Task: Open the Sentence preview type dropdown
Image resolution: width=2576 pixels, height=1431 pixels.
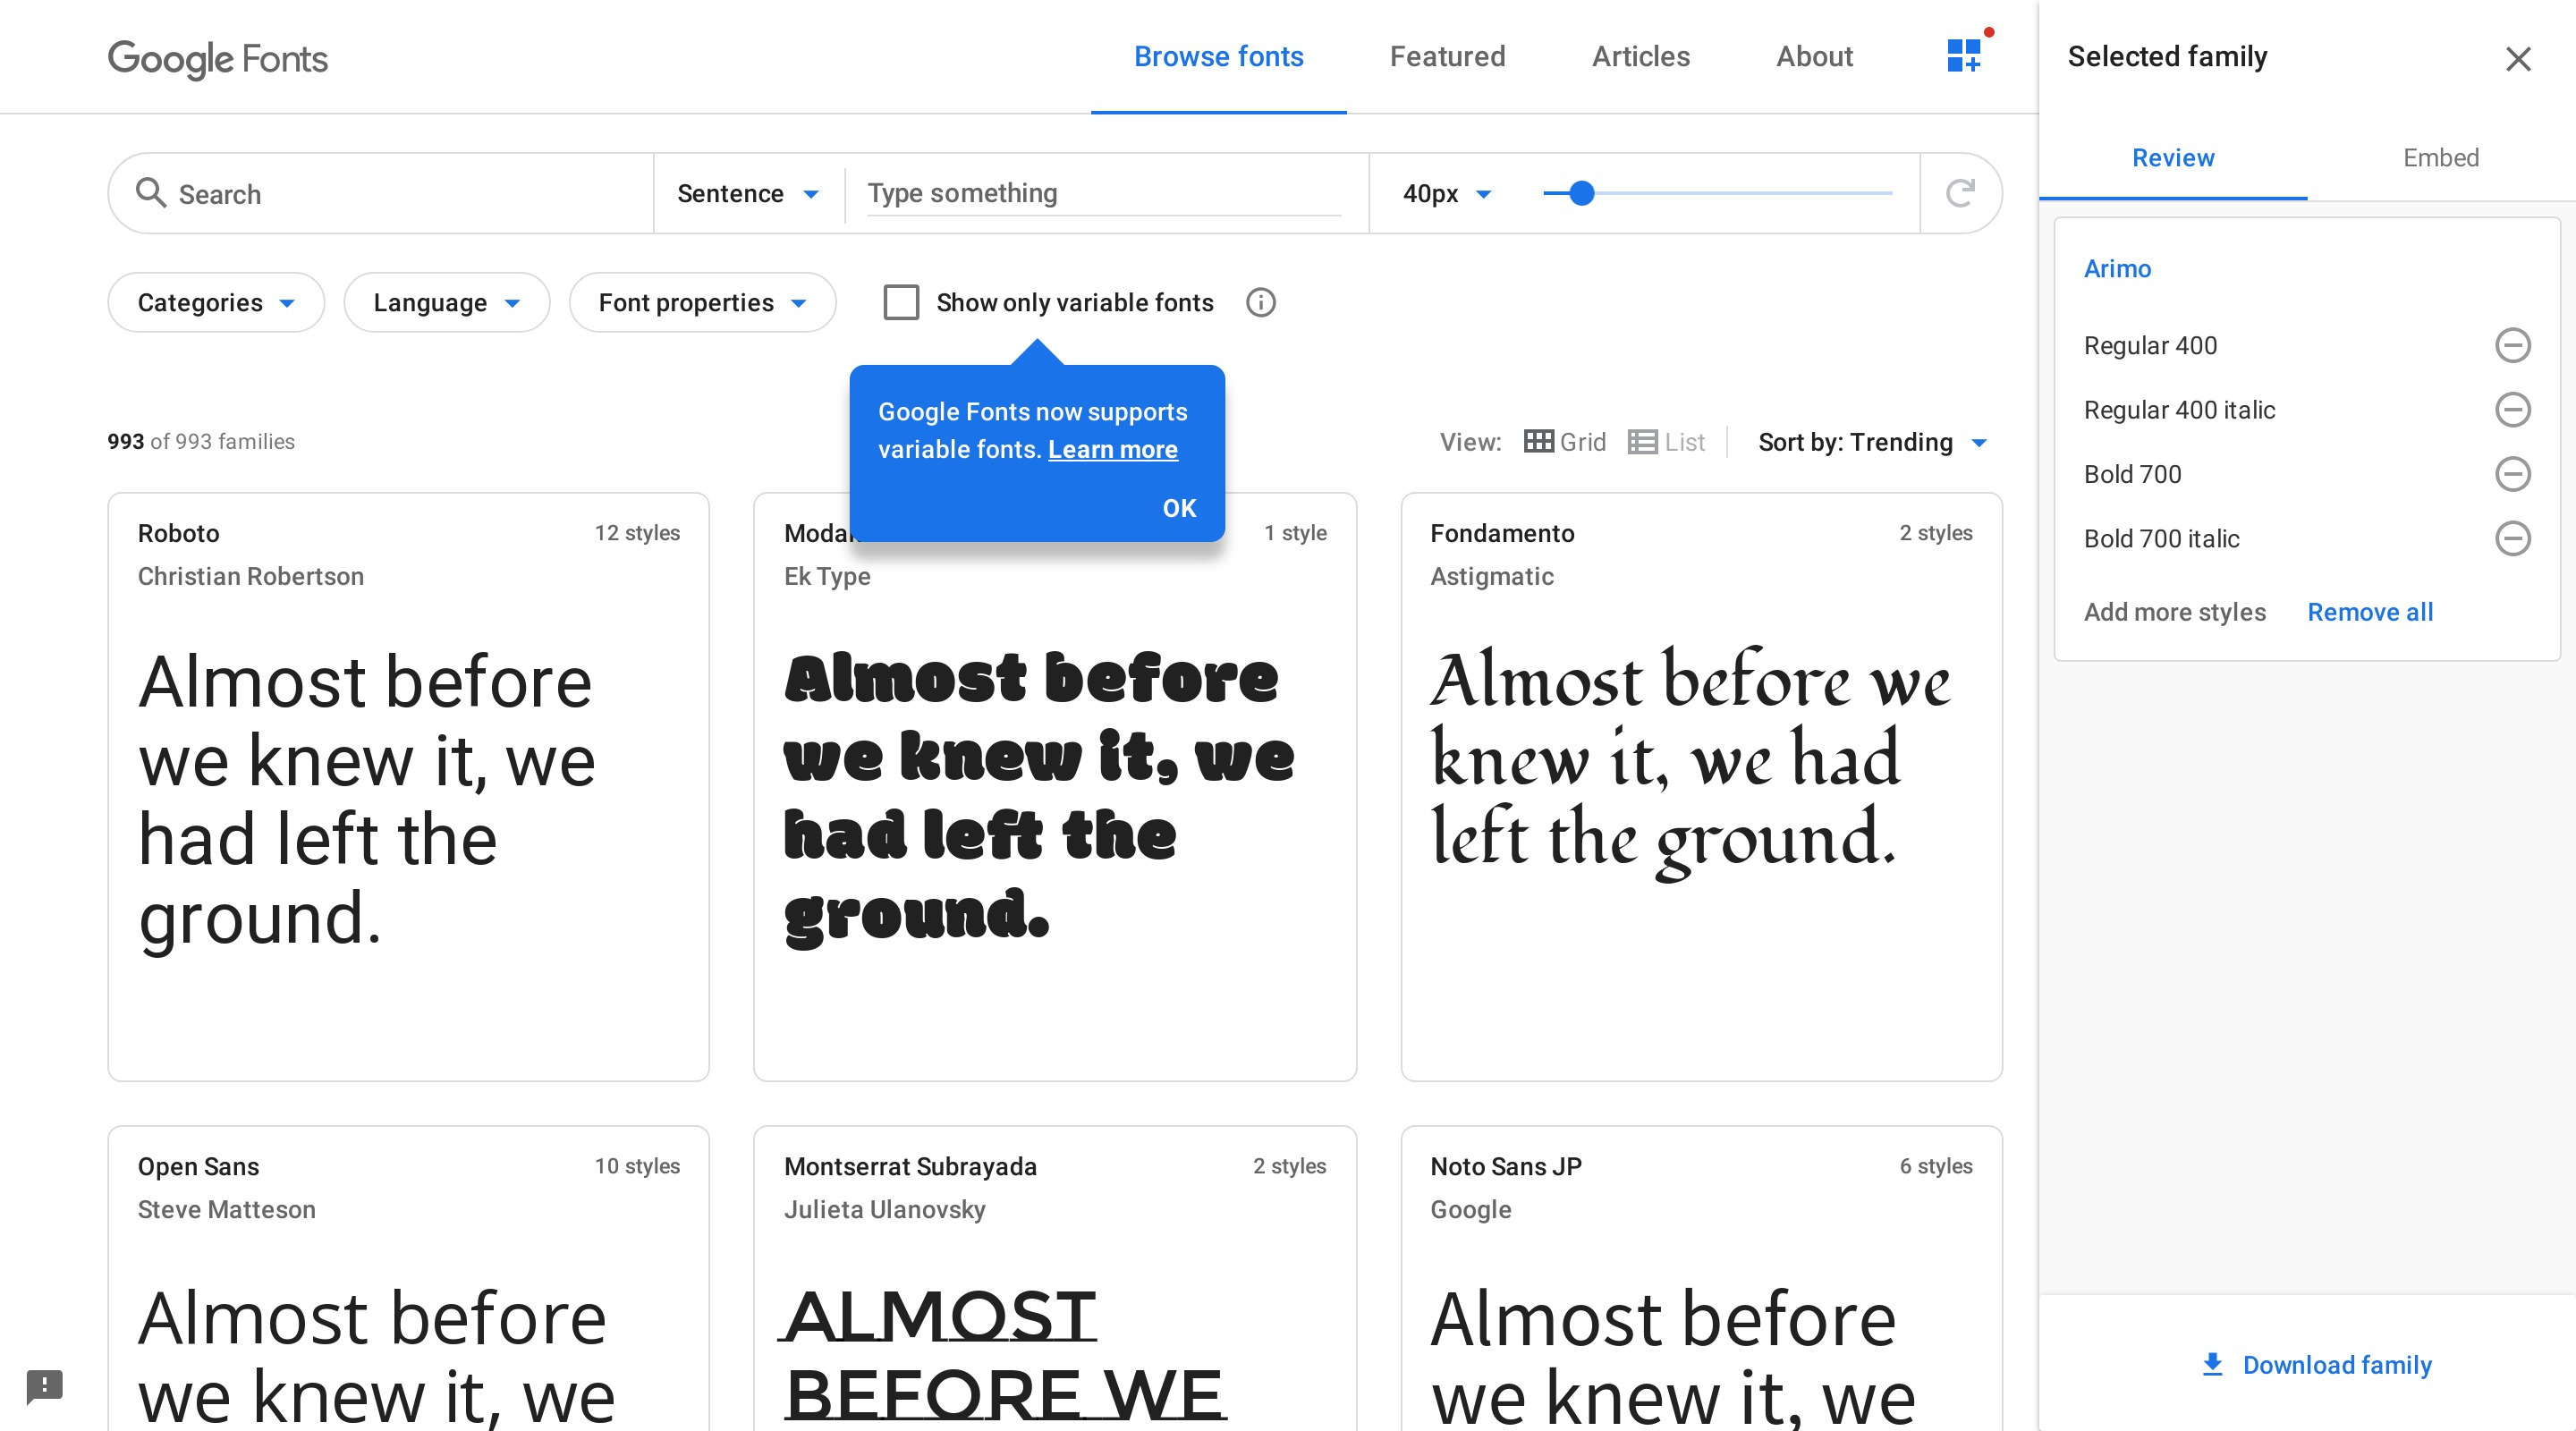Action: pyautogui.click(x=747, y=193)
